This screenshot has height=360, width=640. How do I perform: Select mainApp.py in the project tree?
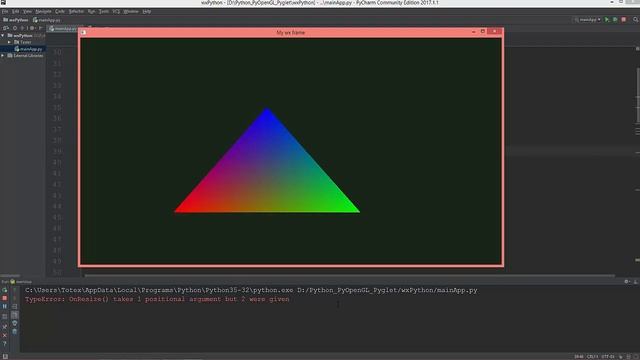pos(28,49)
